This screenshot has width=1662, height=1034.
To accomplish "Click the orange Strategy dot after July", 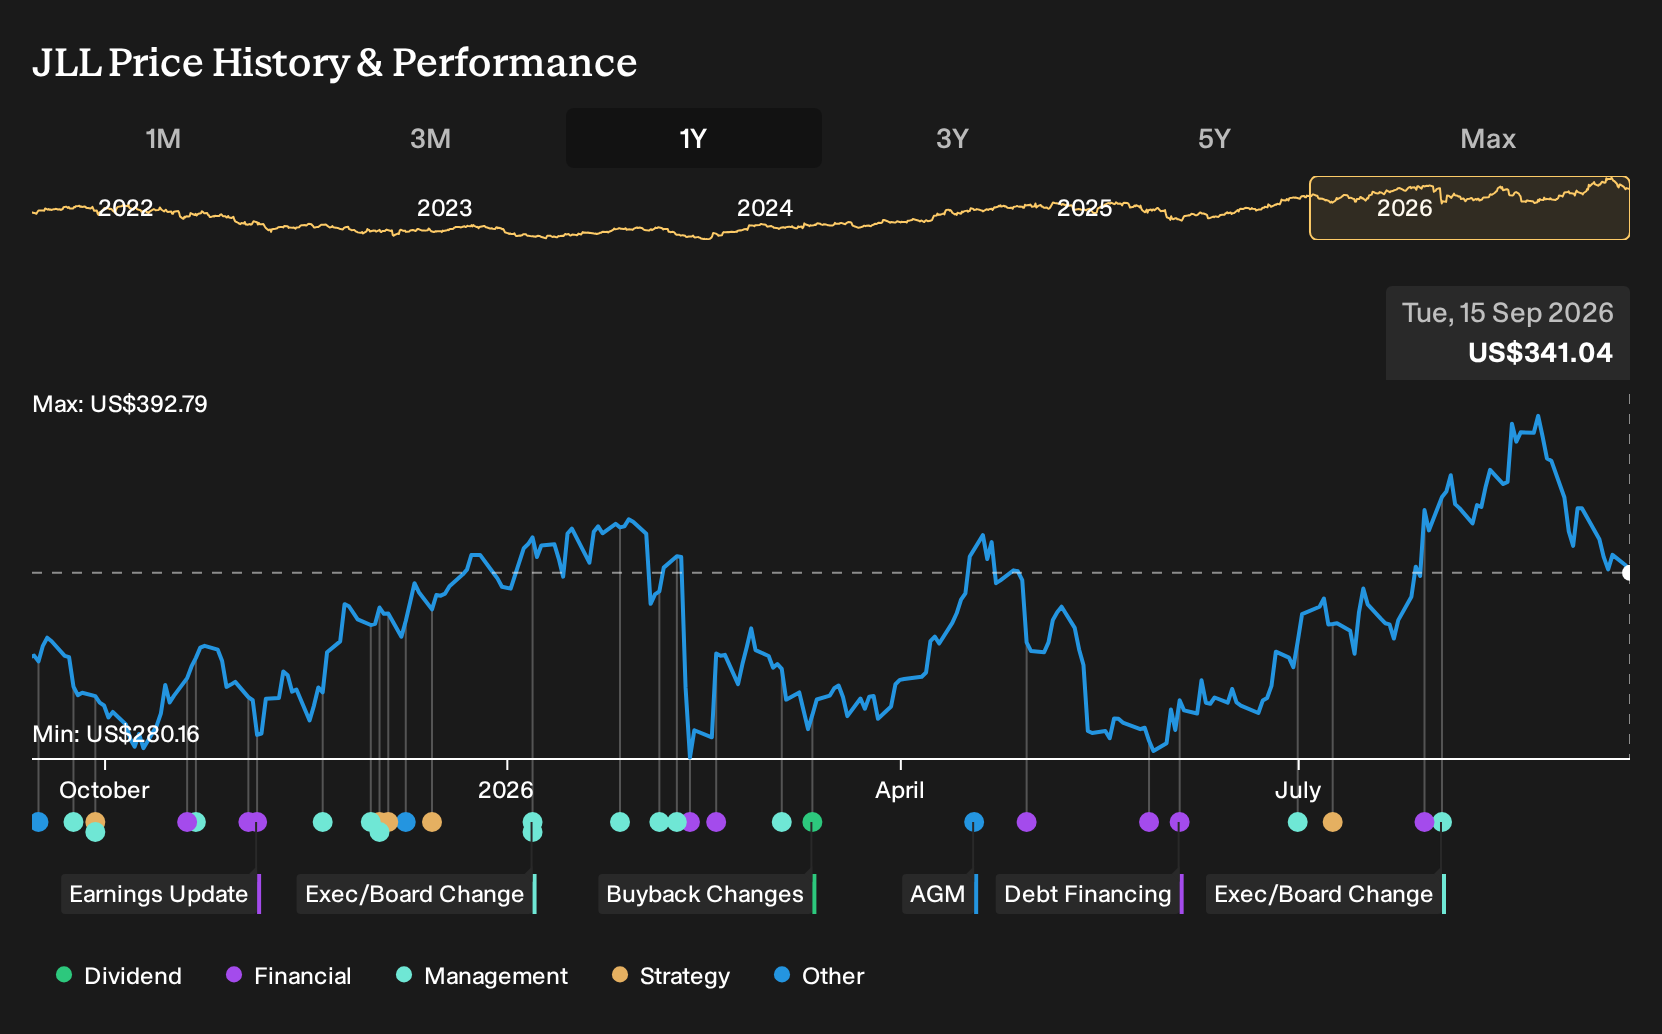I will point(1332,822).
